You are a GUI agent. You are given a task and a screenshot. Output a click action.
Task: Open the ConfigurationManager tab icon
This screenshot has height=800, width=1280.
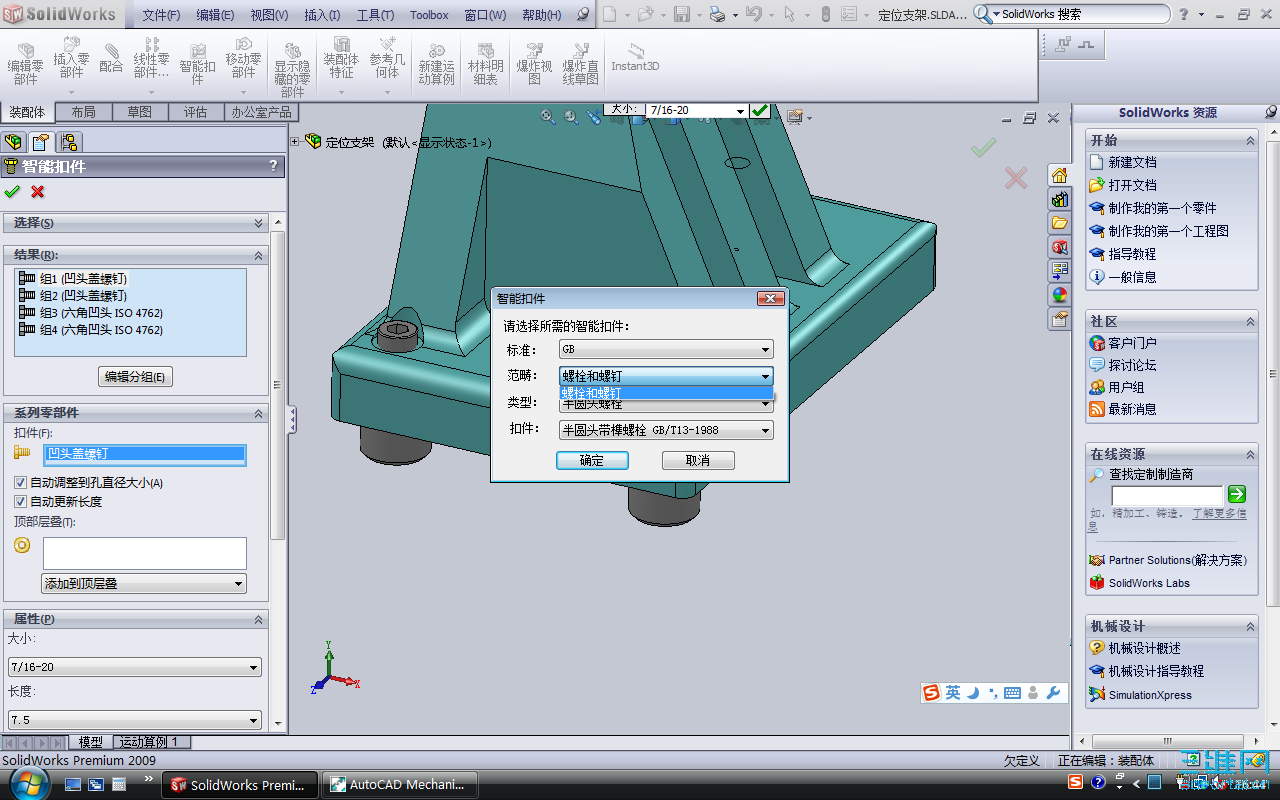[x=69, y=142]
